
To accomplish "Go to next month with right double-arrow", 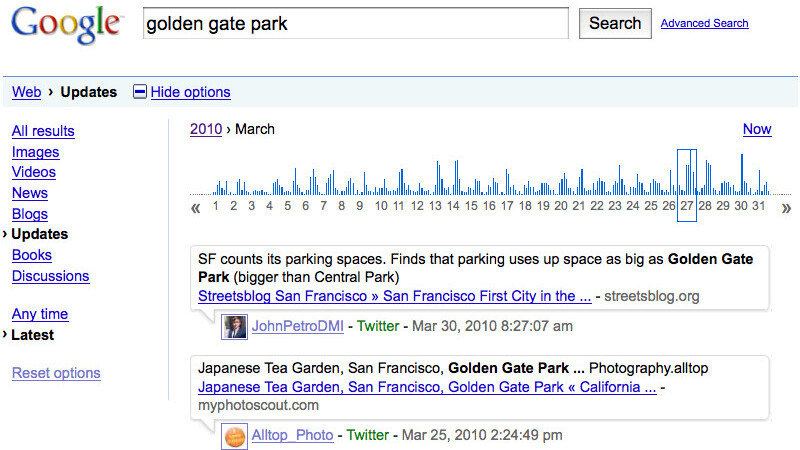I will pos(786,208).
